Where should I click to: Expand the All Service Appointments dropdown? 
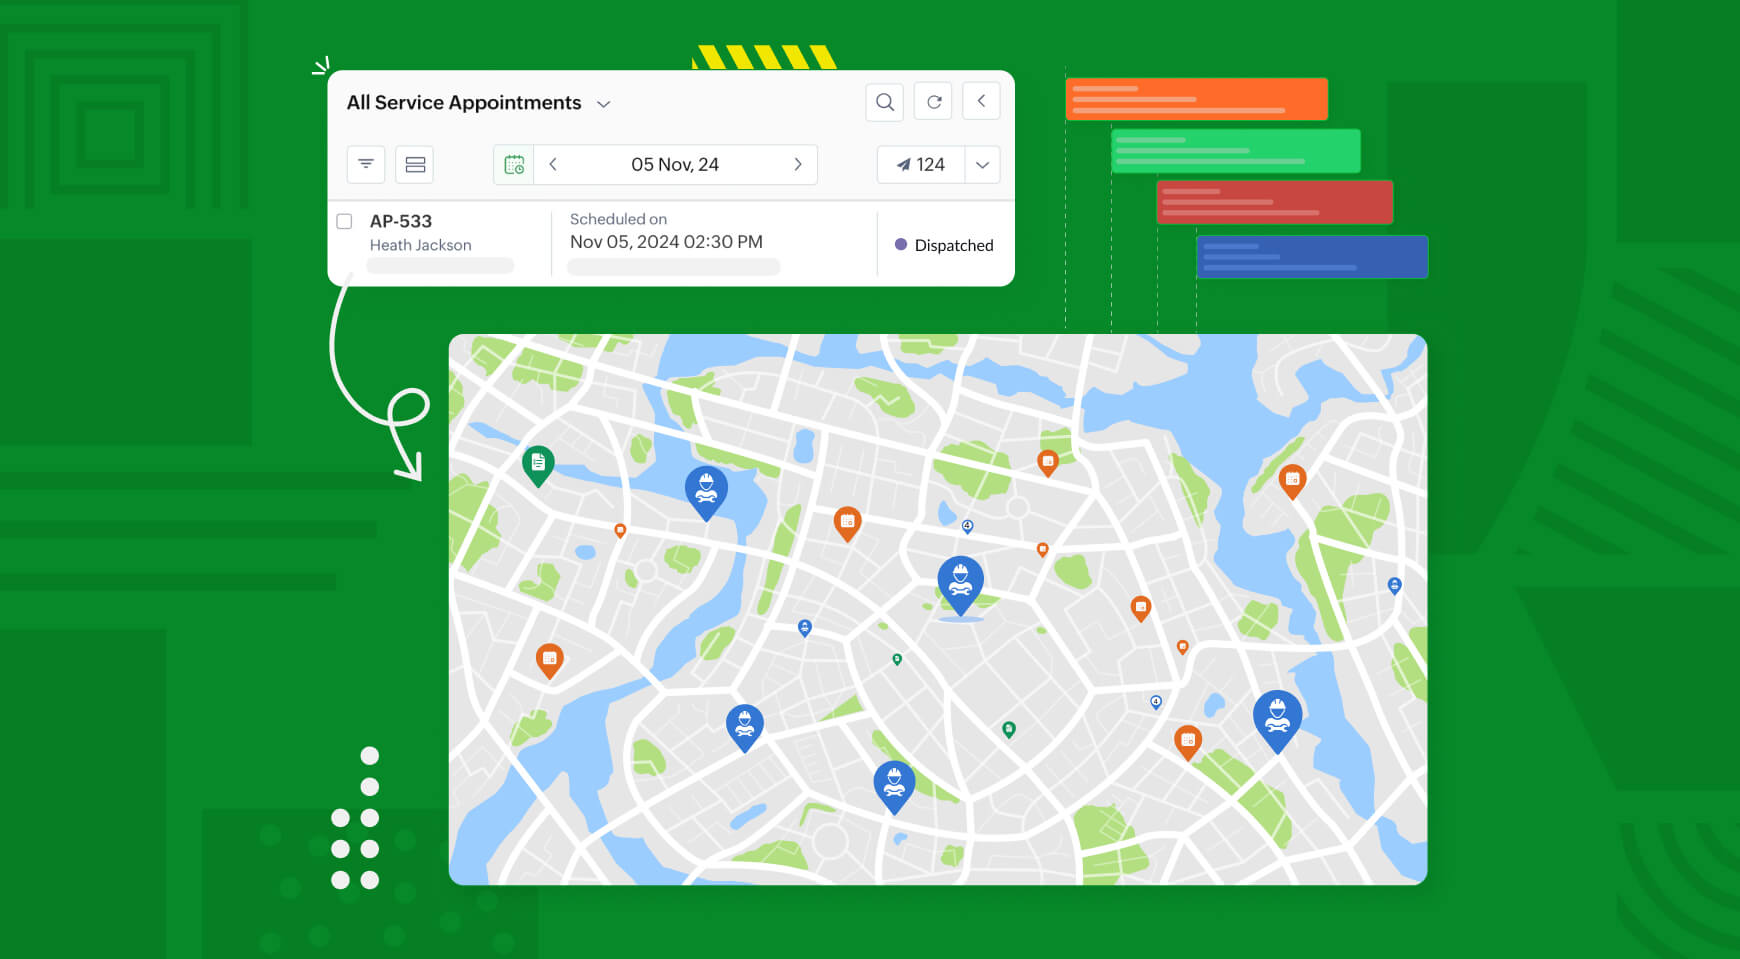[603, 104]
